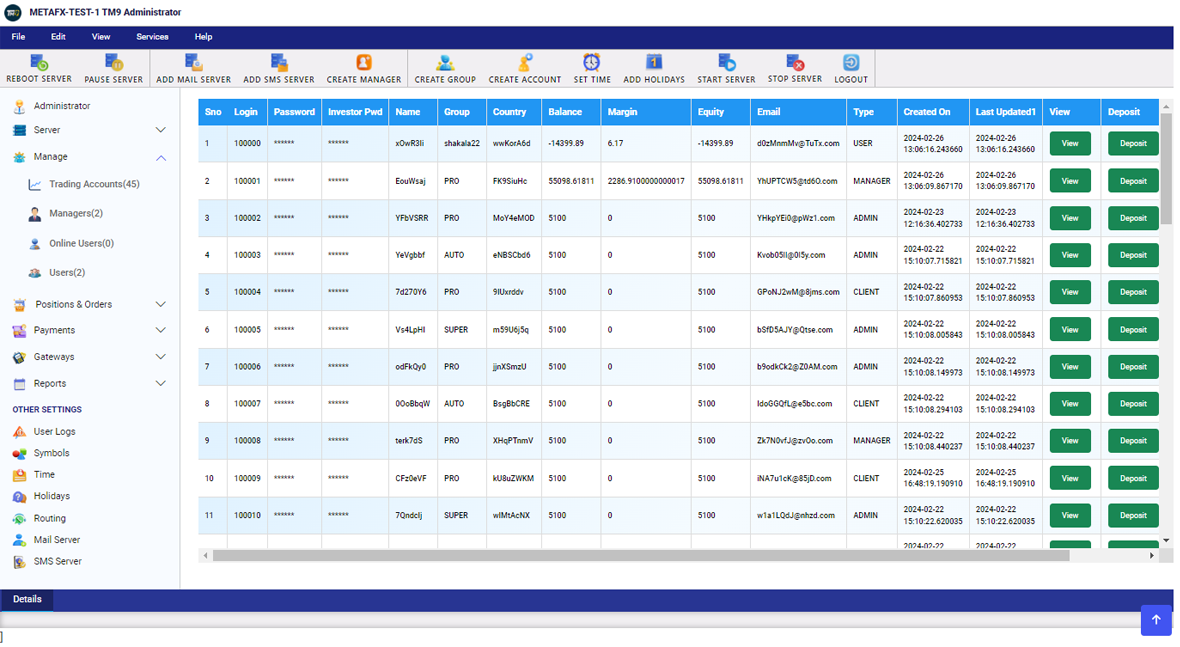1180x647 pixels.
Task: Click the Create Account icon
Action: tap(525, 63)
